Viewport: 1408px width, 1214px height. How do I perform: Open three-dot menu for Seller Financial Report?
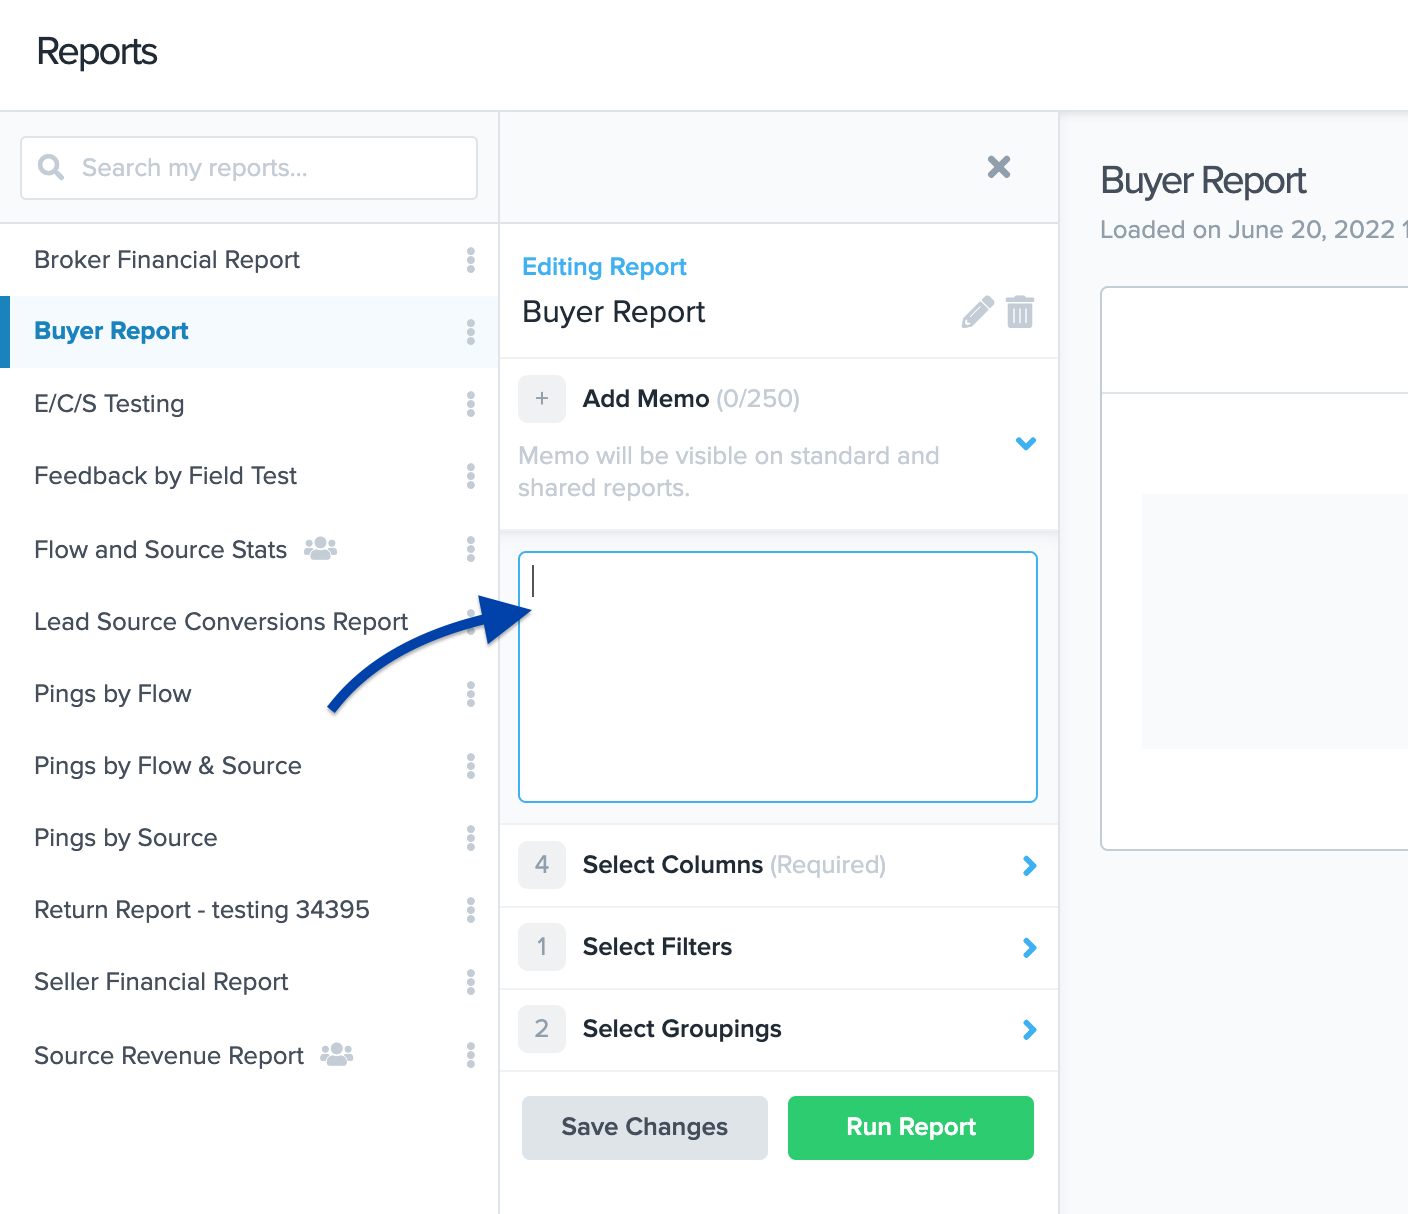click(x=470, y=982)
